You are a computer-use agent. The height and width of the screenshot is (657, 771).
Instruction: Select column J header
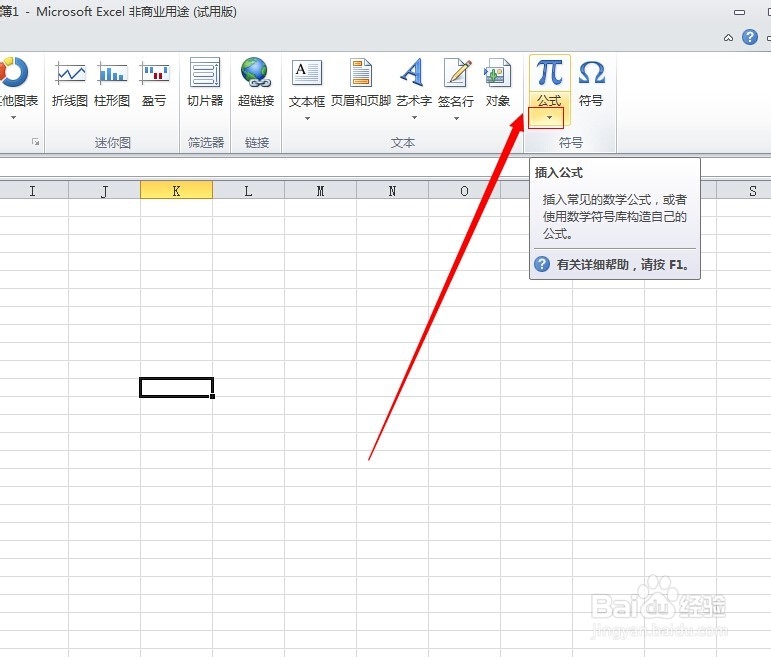[104, 191]
